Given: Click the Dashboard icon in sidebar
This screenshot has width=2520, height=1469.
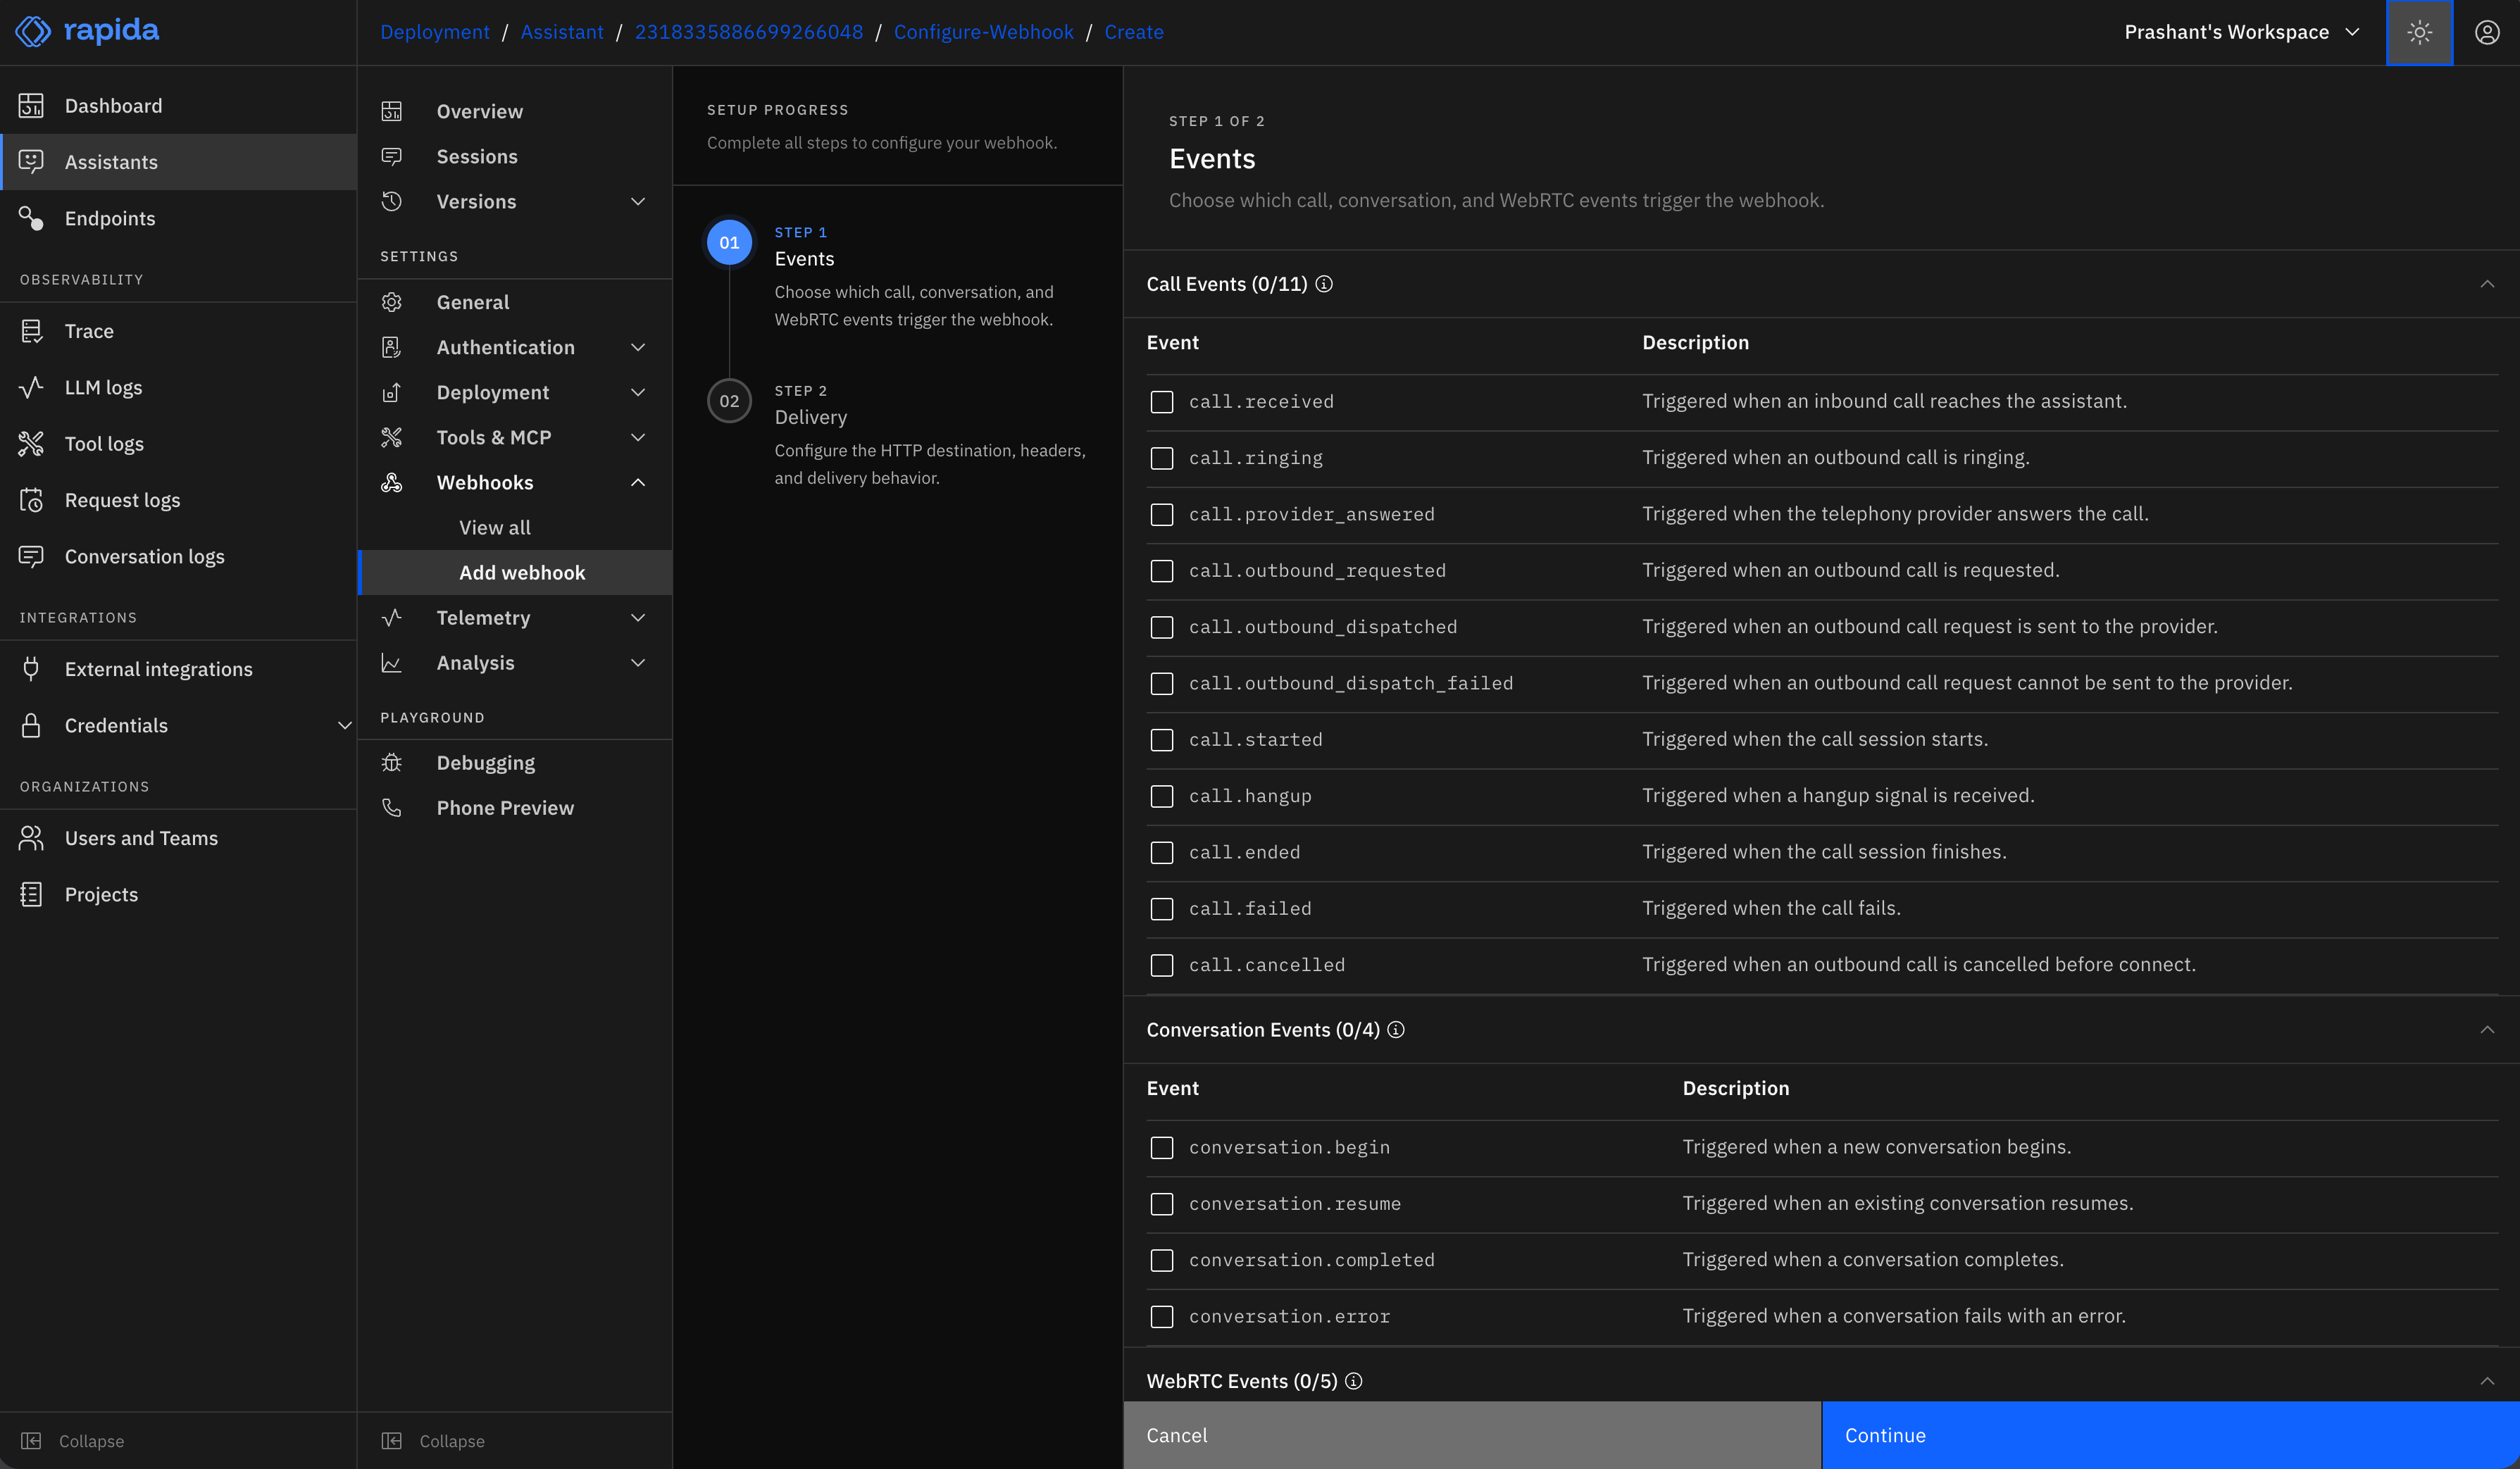Looking at the screenshot, I should [31, 105].
